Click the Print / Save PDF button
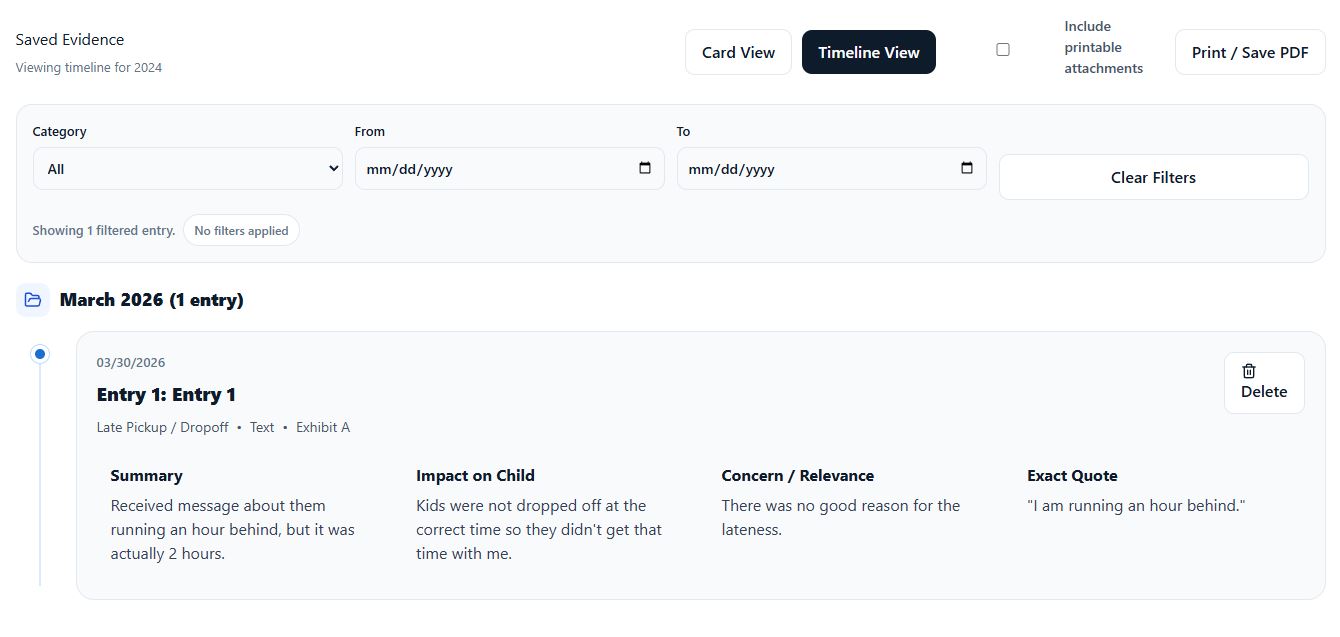Viewport: 1340px width, 637px height. (1249, 51)
